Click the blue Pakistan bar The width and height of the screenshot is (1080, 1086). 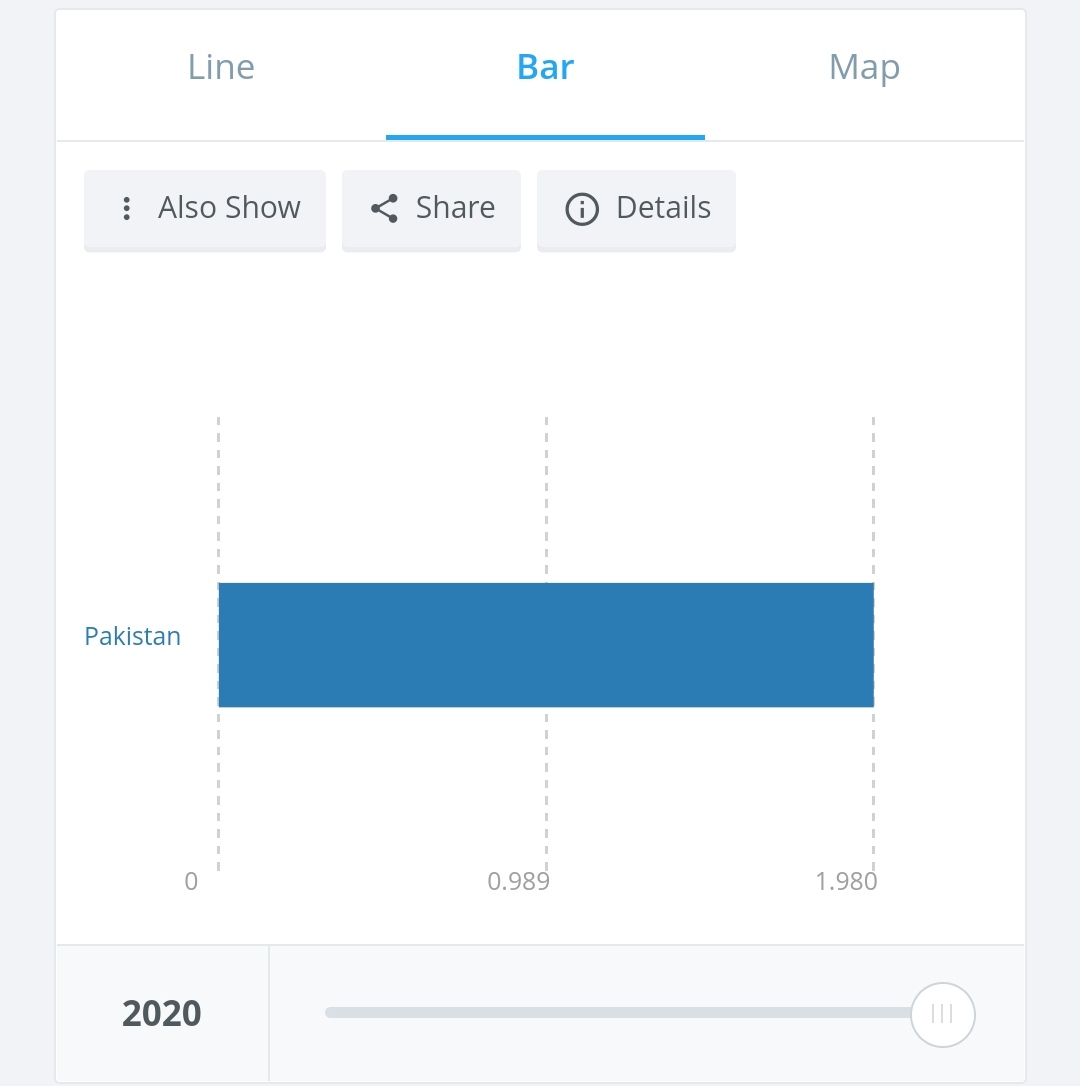[x=546, y=645]
